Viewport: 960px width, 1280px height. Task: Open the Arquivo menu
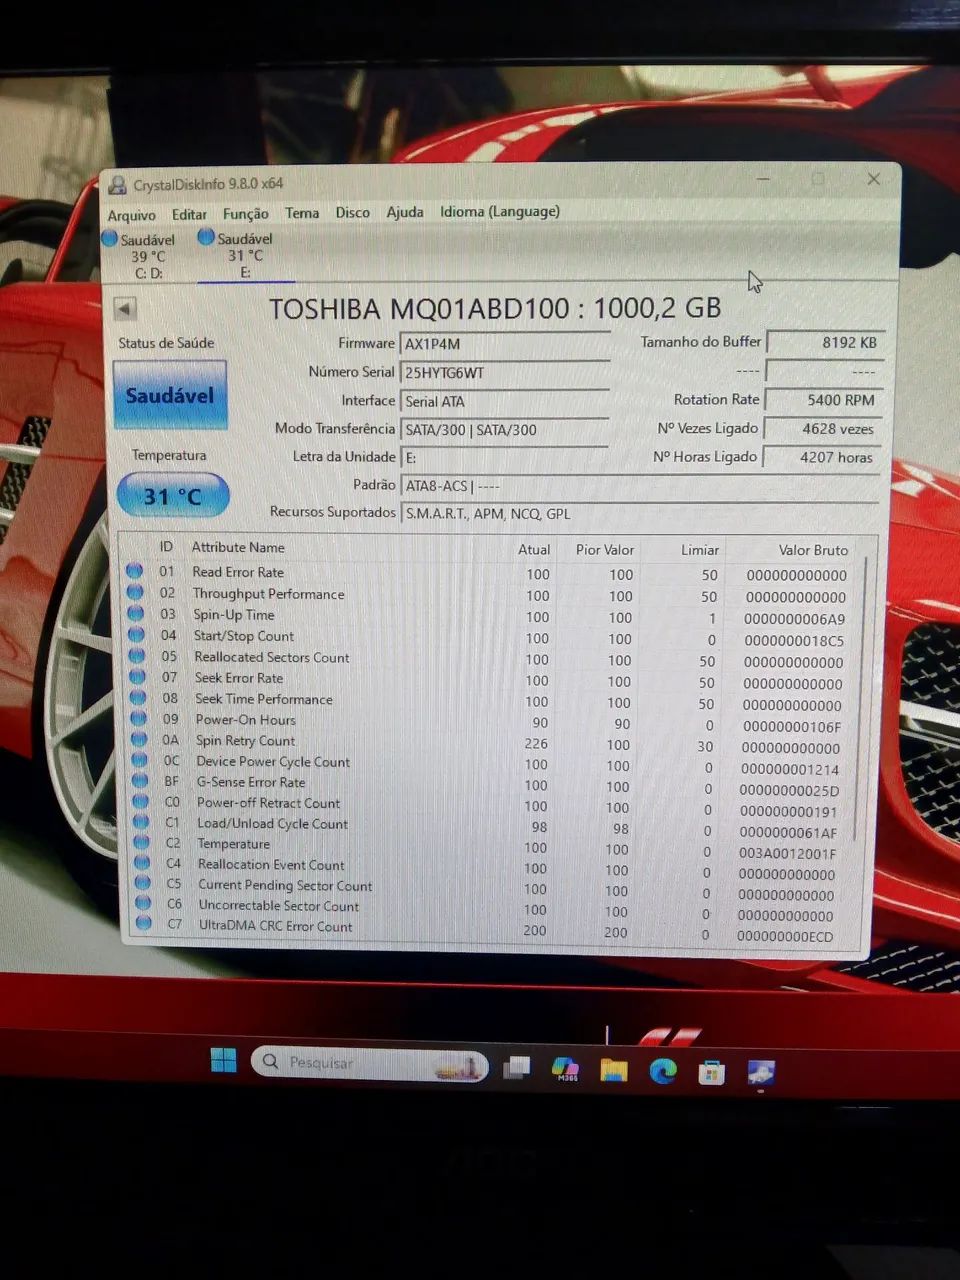point(131,215)
